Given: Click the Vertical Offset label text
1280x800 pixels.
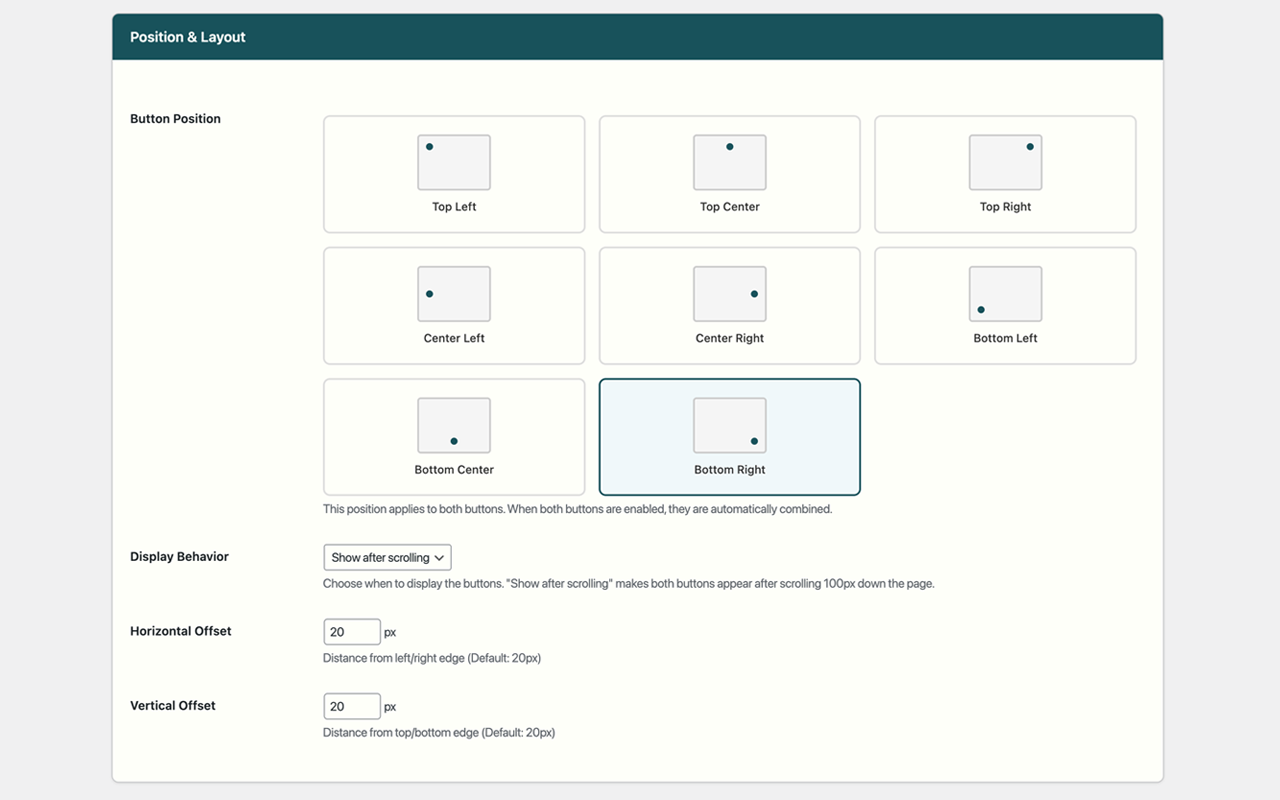Looking at the screenshot, I should click(x=172, y=705).
